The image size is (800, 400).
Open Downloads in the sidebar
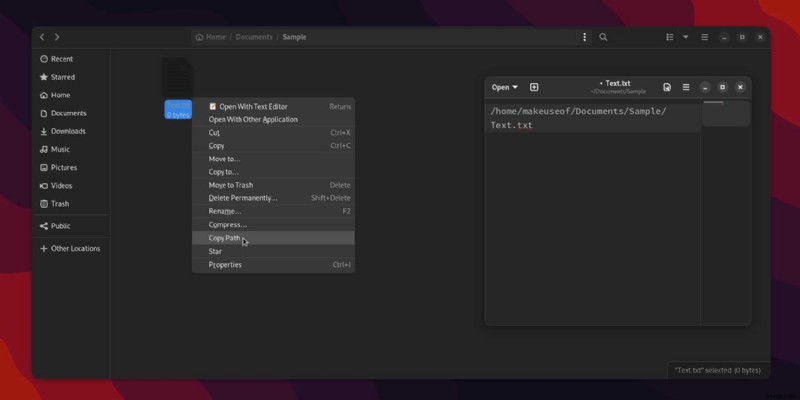[x=71, y=131]
